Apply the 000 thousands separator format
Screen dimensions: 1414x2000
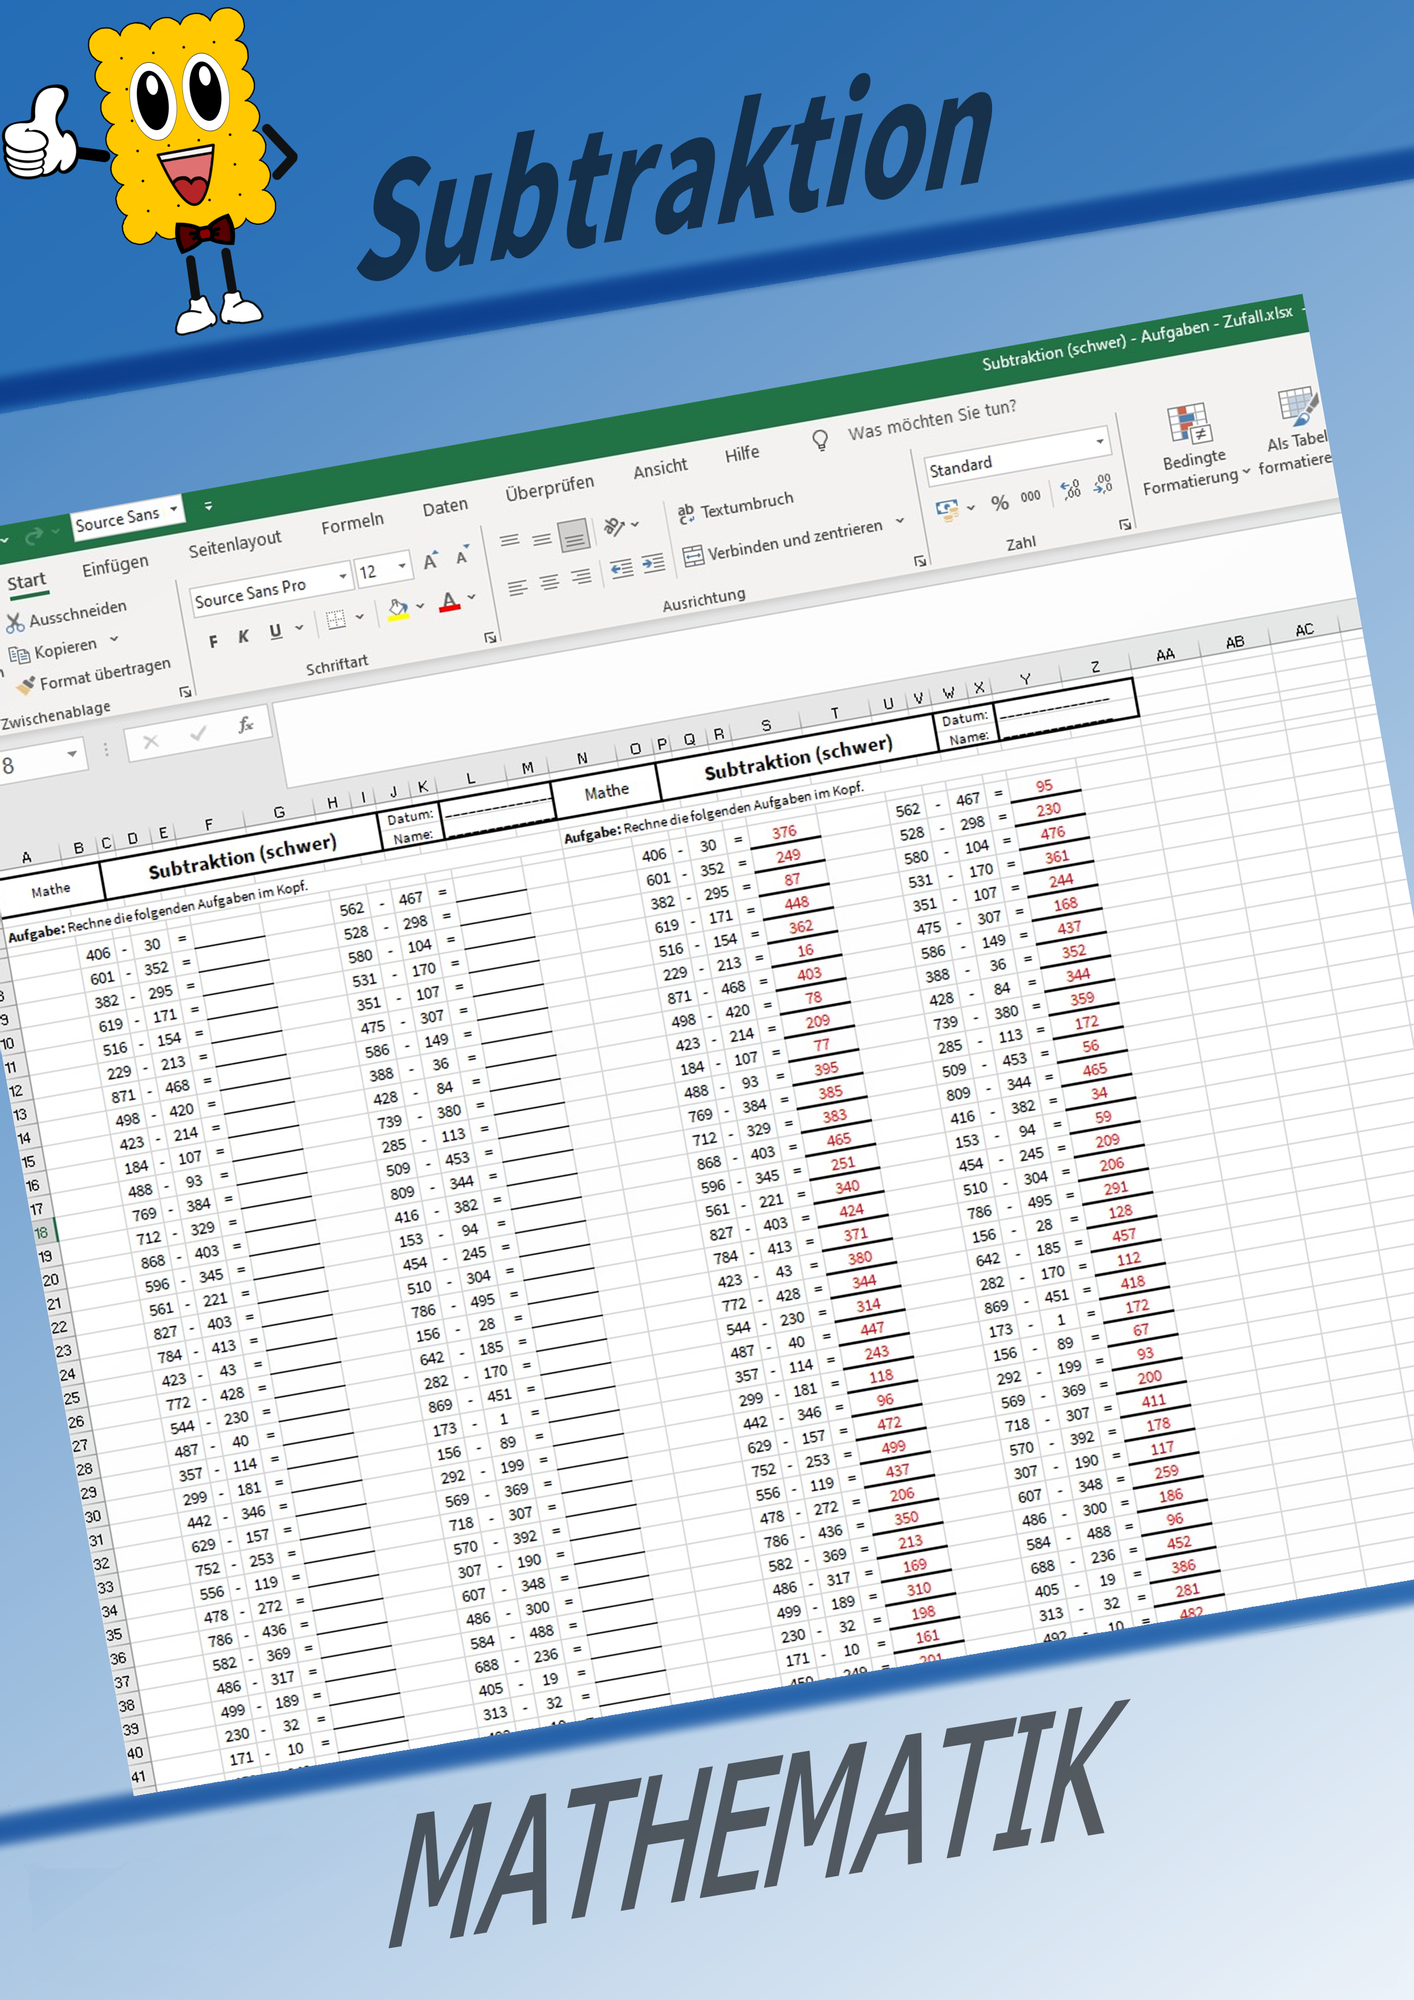point(1030,497)
